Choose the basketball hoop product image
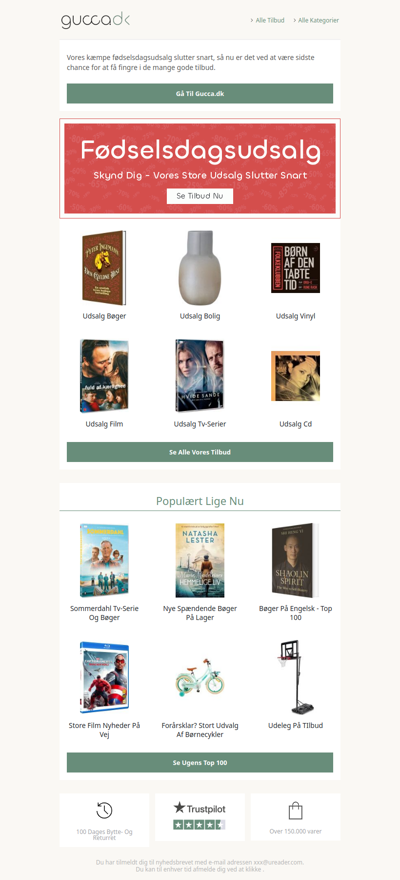Screen dimensions: 400x880 (x=295, y=677)
